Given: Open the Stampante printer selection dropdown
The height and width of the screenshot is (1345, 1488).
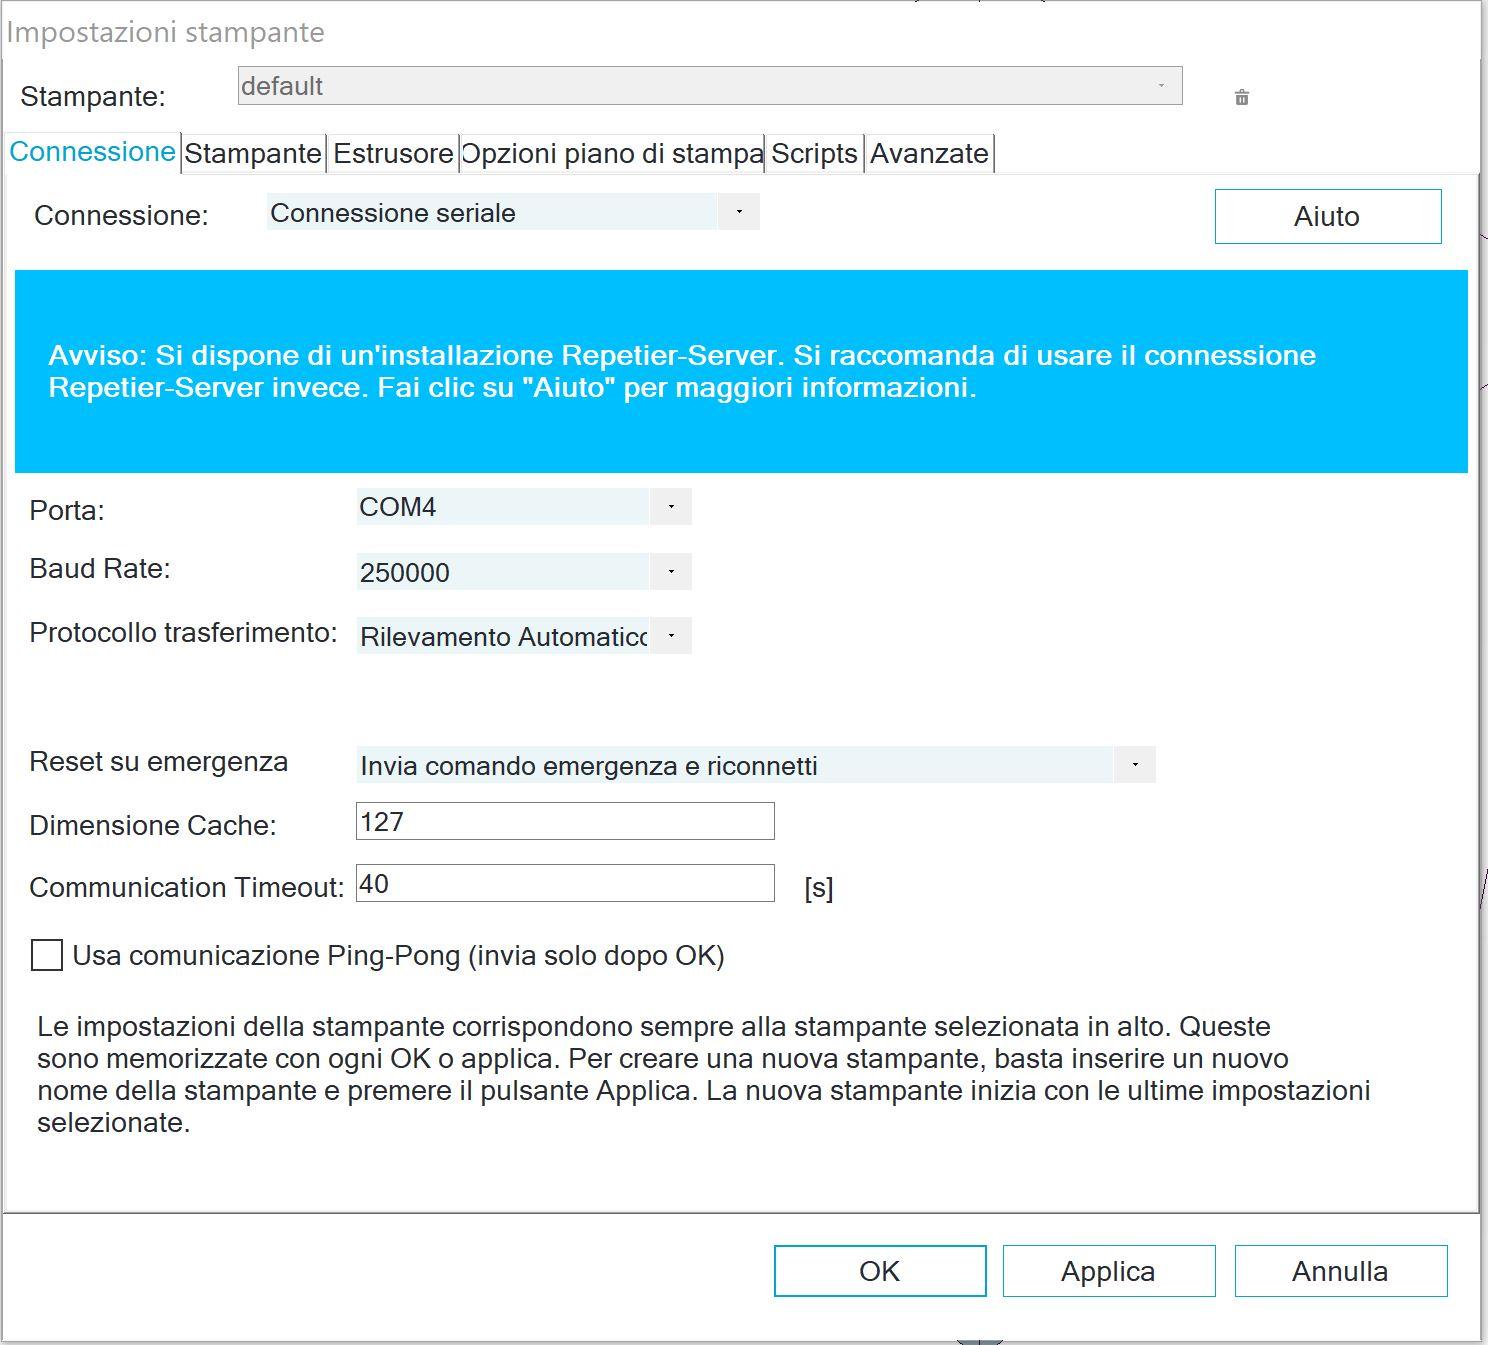Looking at the screenshot, I should click(x=710, y=86).
